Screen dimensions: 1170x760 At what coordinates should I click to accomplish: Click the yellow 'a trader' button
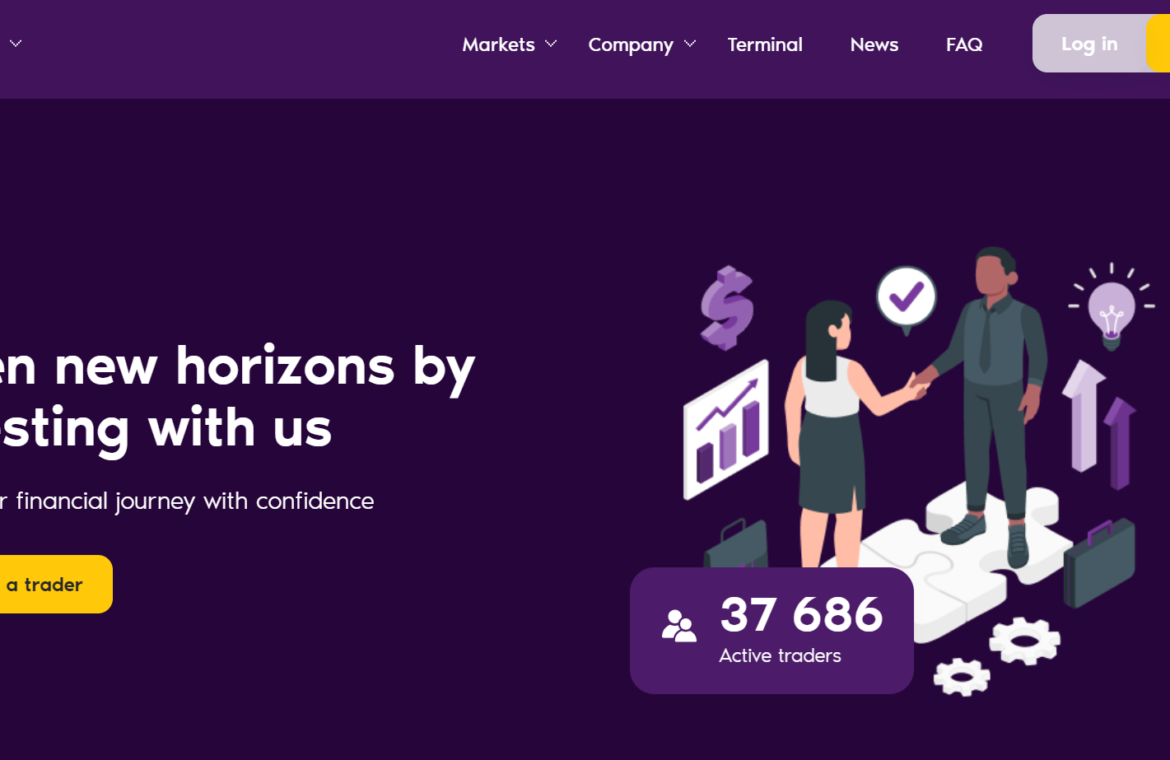(x=54, y=584)
